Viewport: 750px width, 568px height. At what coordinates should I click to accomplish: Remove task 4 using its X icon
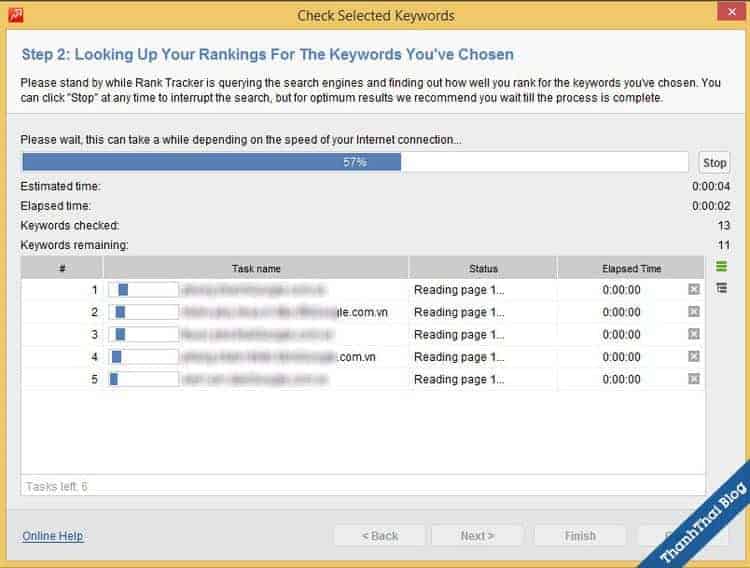coord(693,357)
